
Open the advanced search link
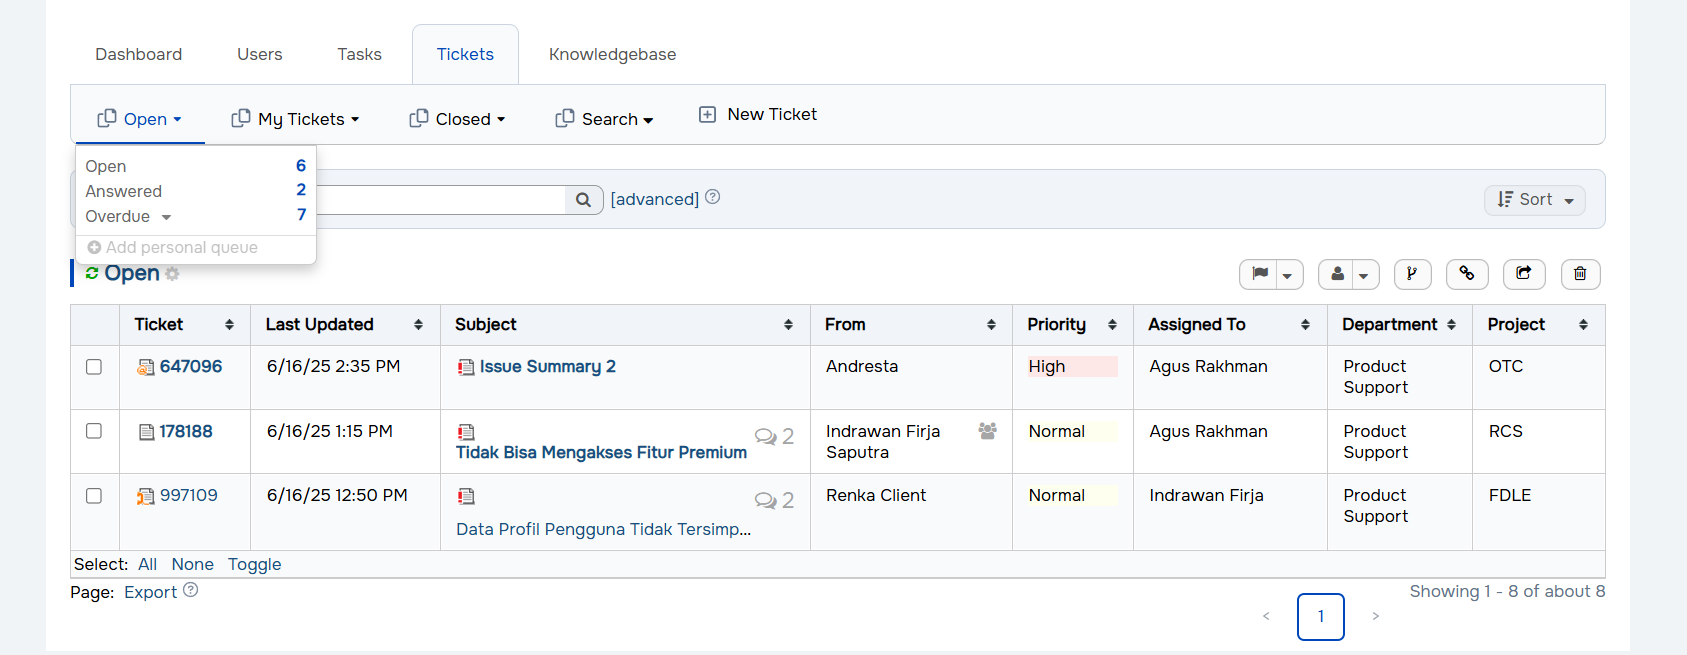point(654,199)
